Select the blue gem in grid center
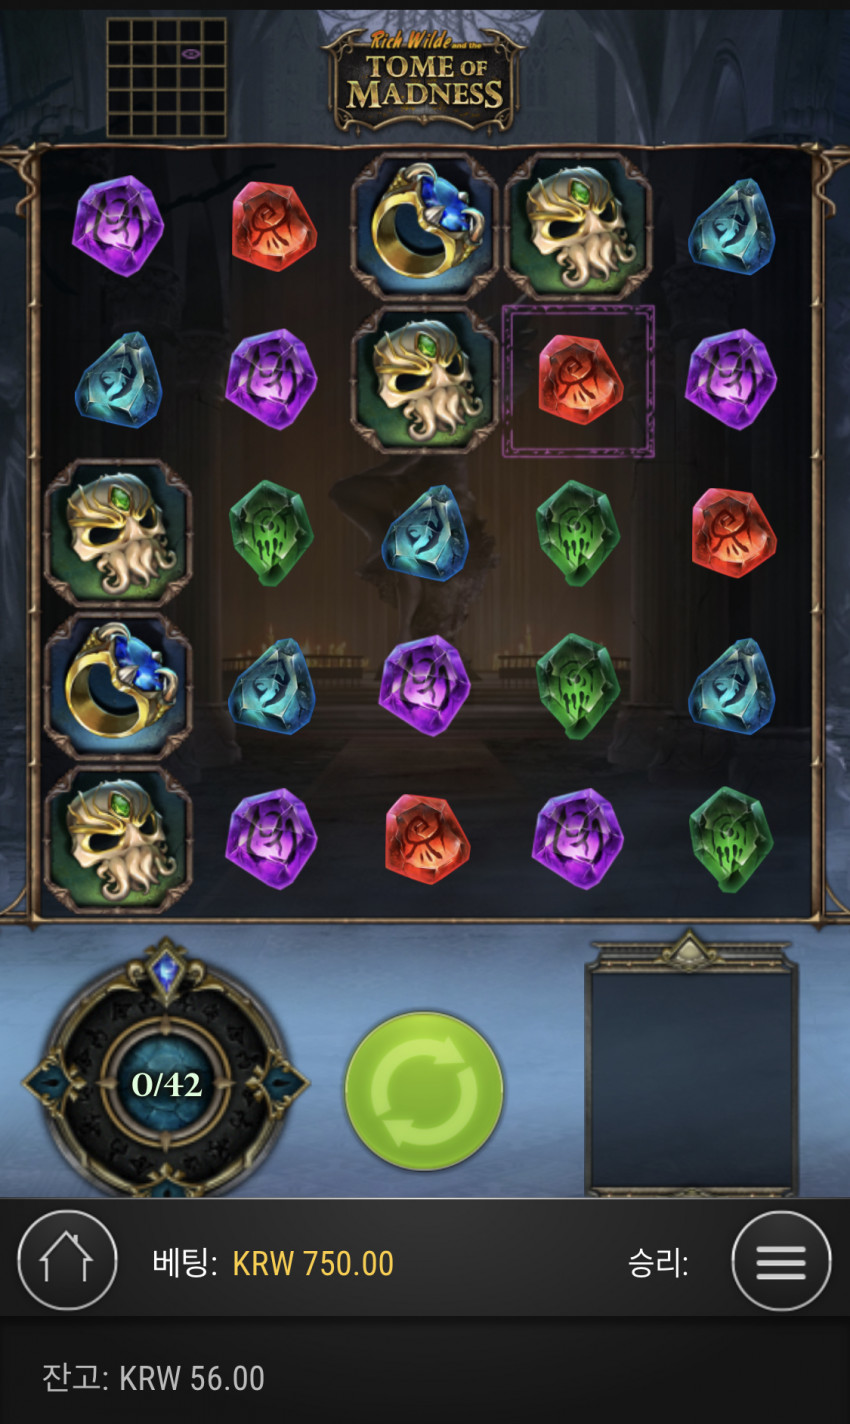This screenshot has height=1424, width=850. [425, 534]
